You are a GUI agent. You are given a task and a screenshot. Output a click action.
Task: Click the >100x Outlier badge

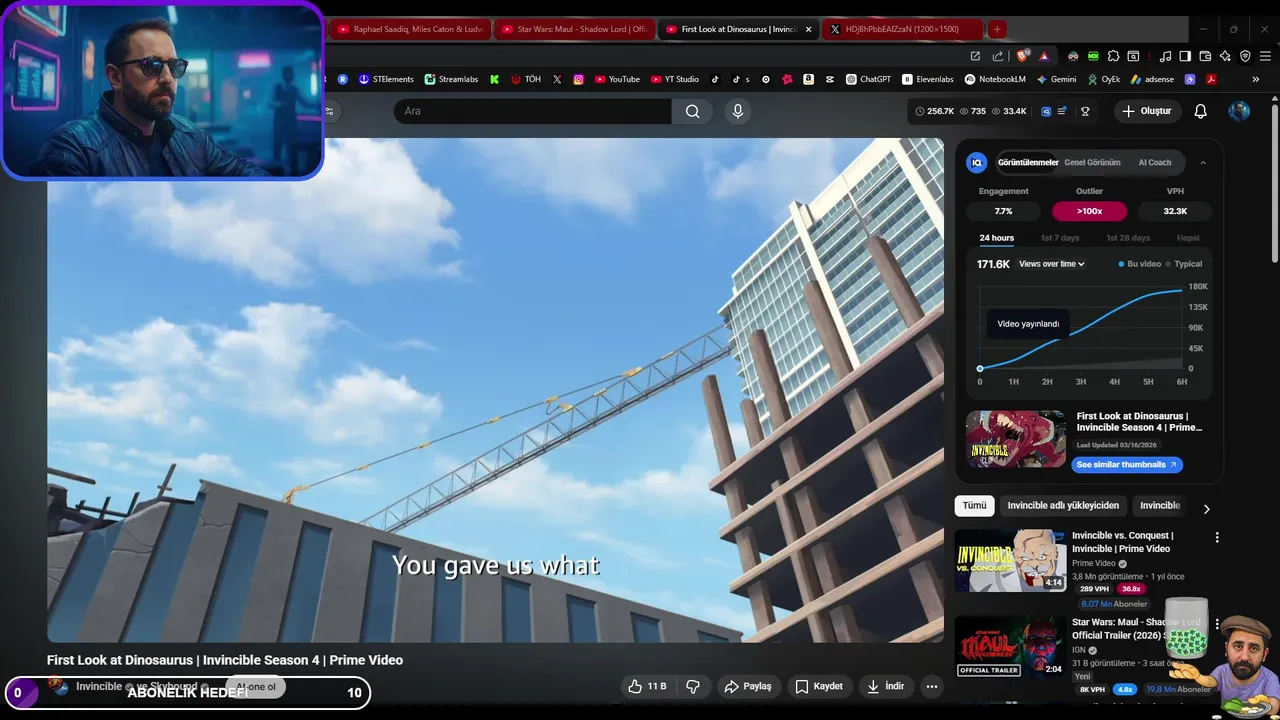coord(1089,211)
